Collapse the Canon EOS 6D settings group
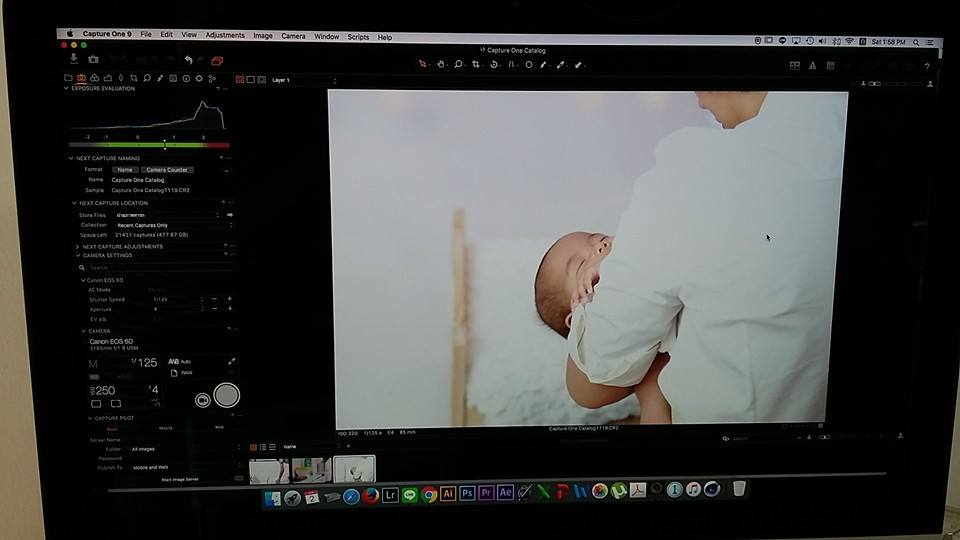Screen dimensions: 960x540 [83, 280]
